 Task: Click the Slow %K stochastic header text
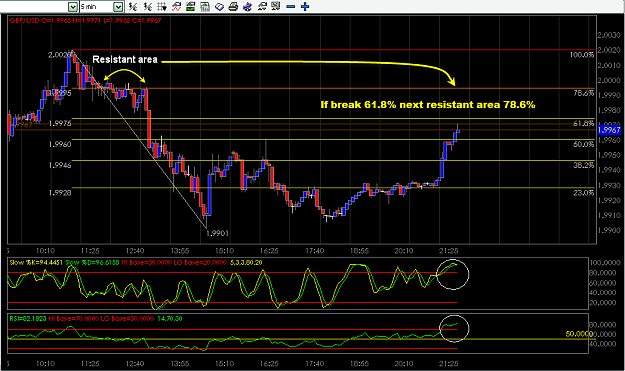click(x=36, y=263)
